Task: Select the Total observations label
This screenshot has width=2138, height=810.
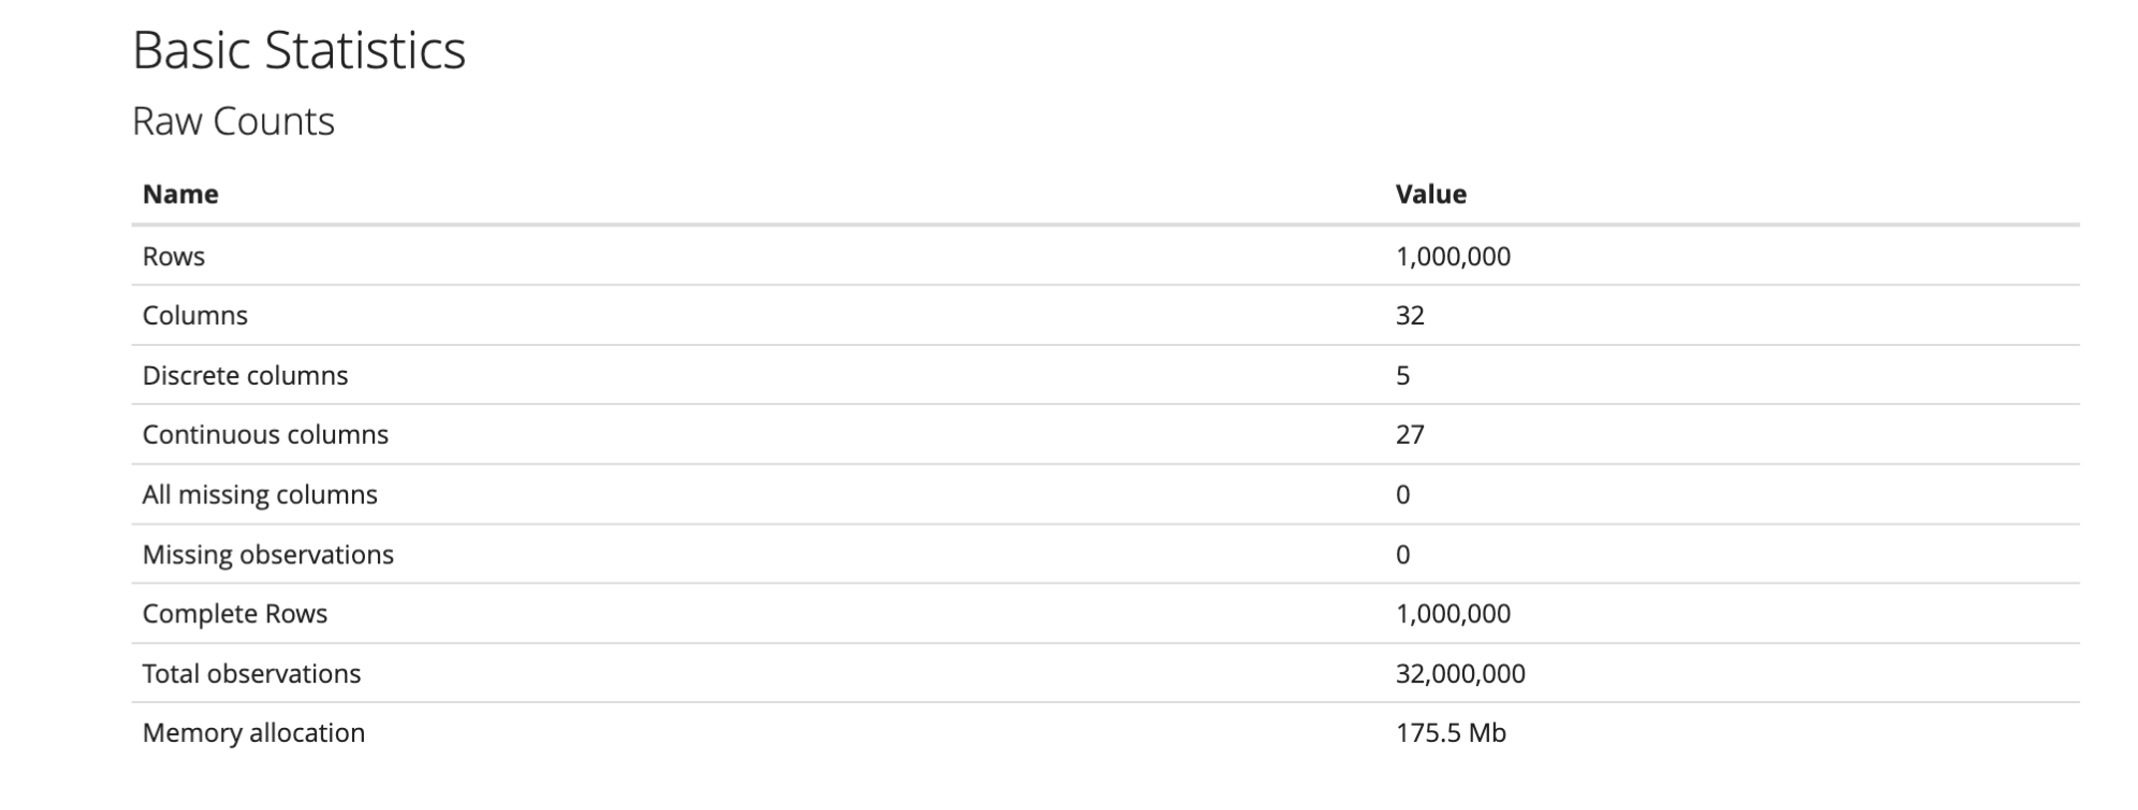Action: click(x=251, y=673)
